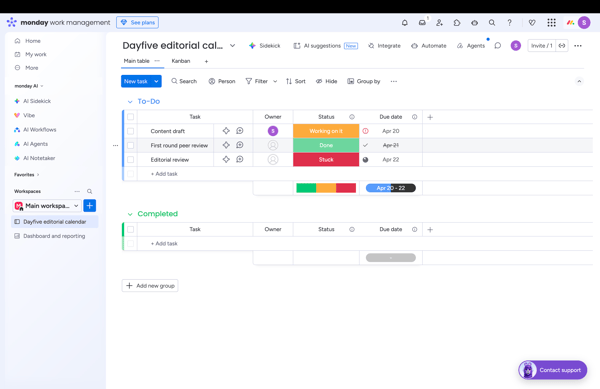Add a column to the To-Do group
600x389 pixels.
[430, 117]
